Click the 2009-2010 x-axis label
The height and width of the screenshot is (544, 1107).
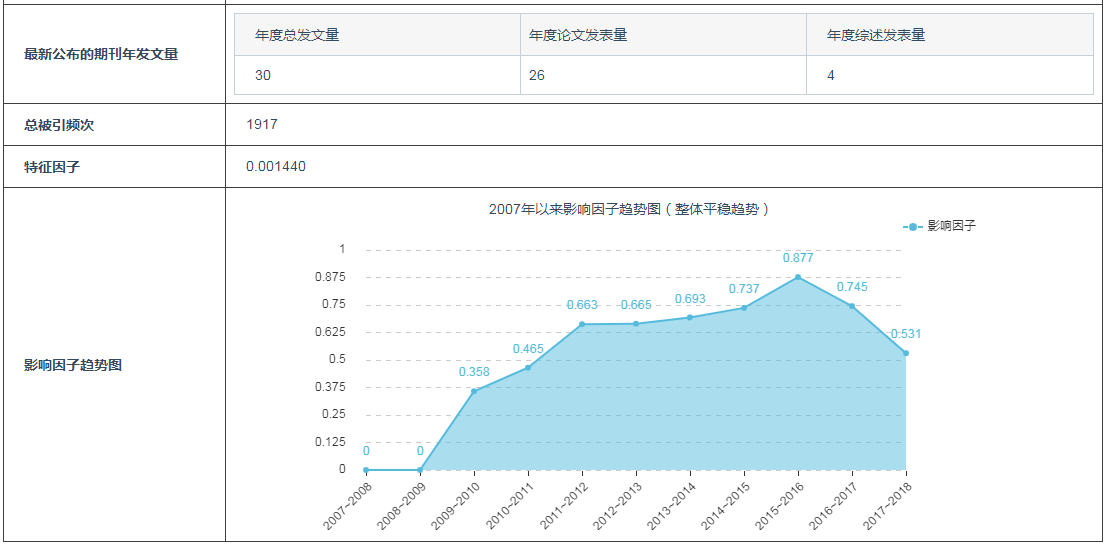pos(455,506)
